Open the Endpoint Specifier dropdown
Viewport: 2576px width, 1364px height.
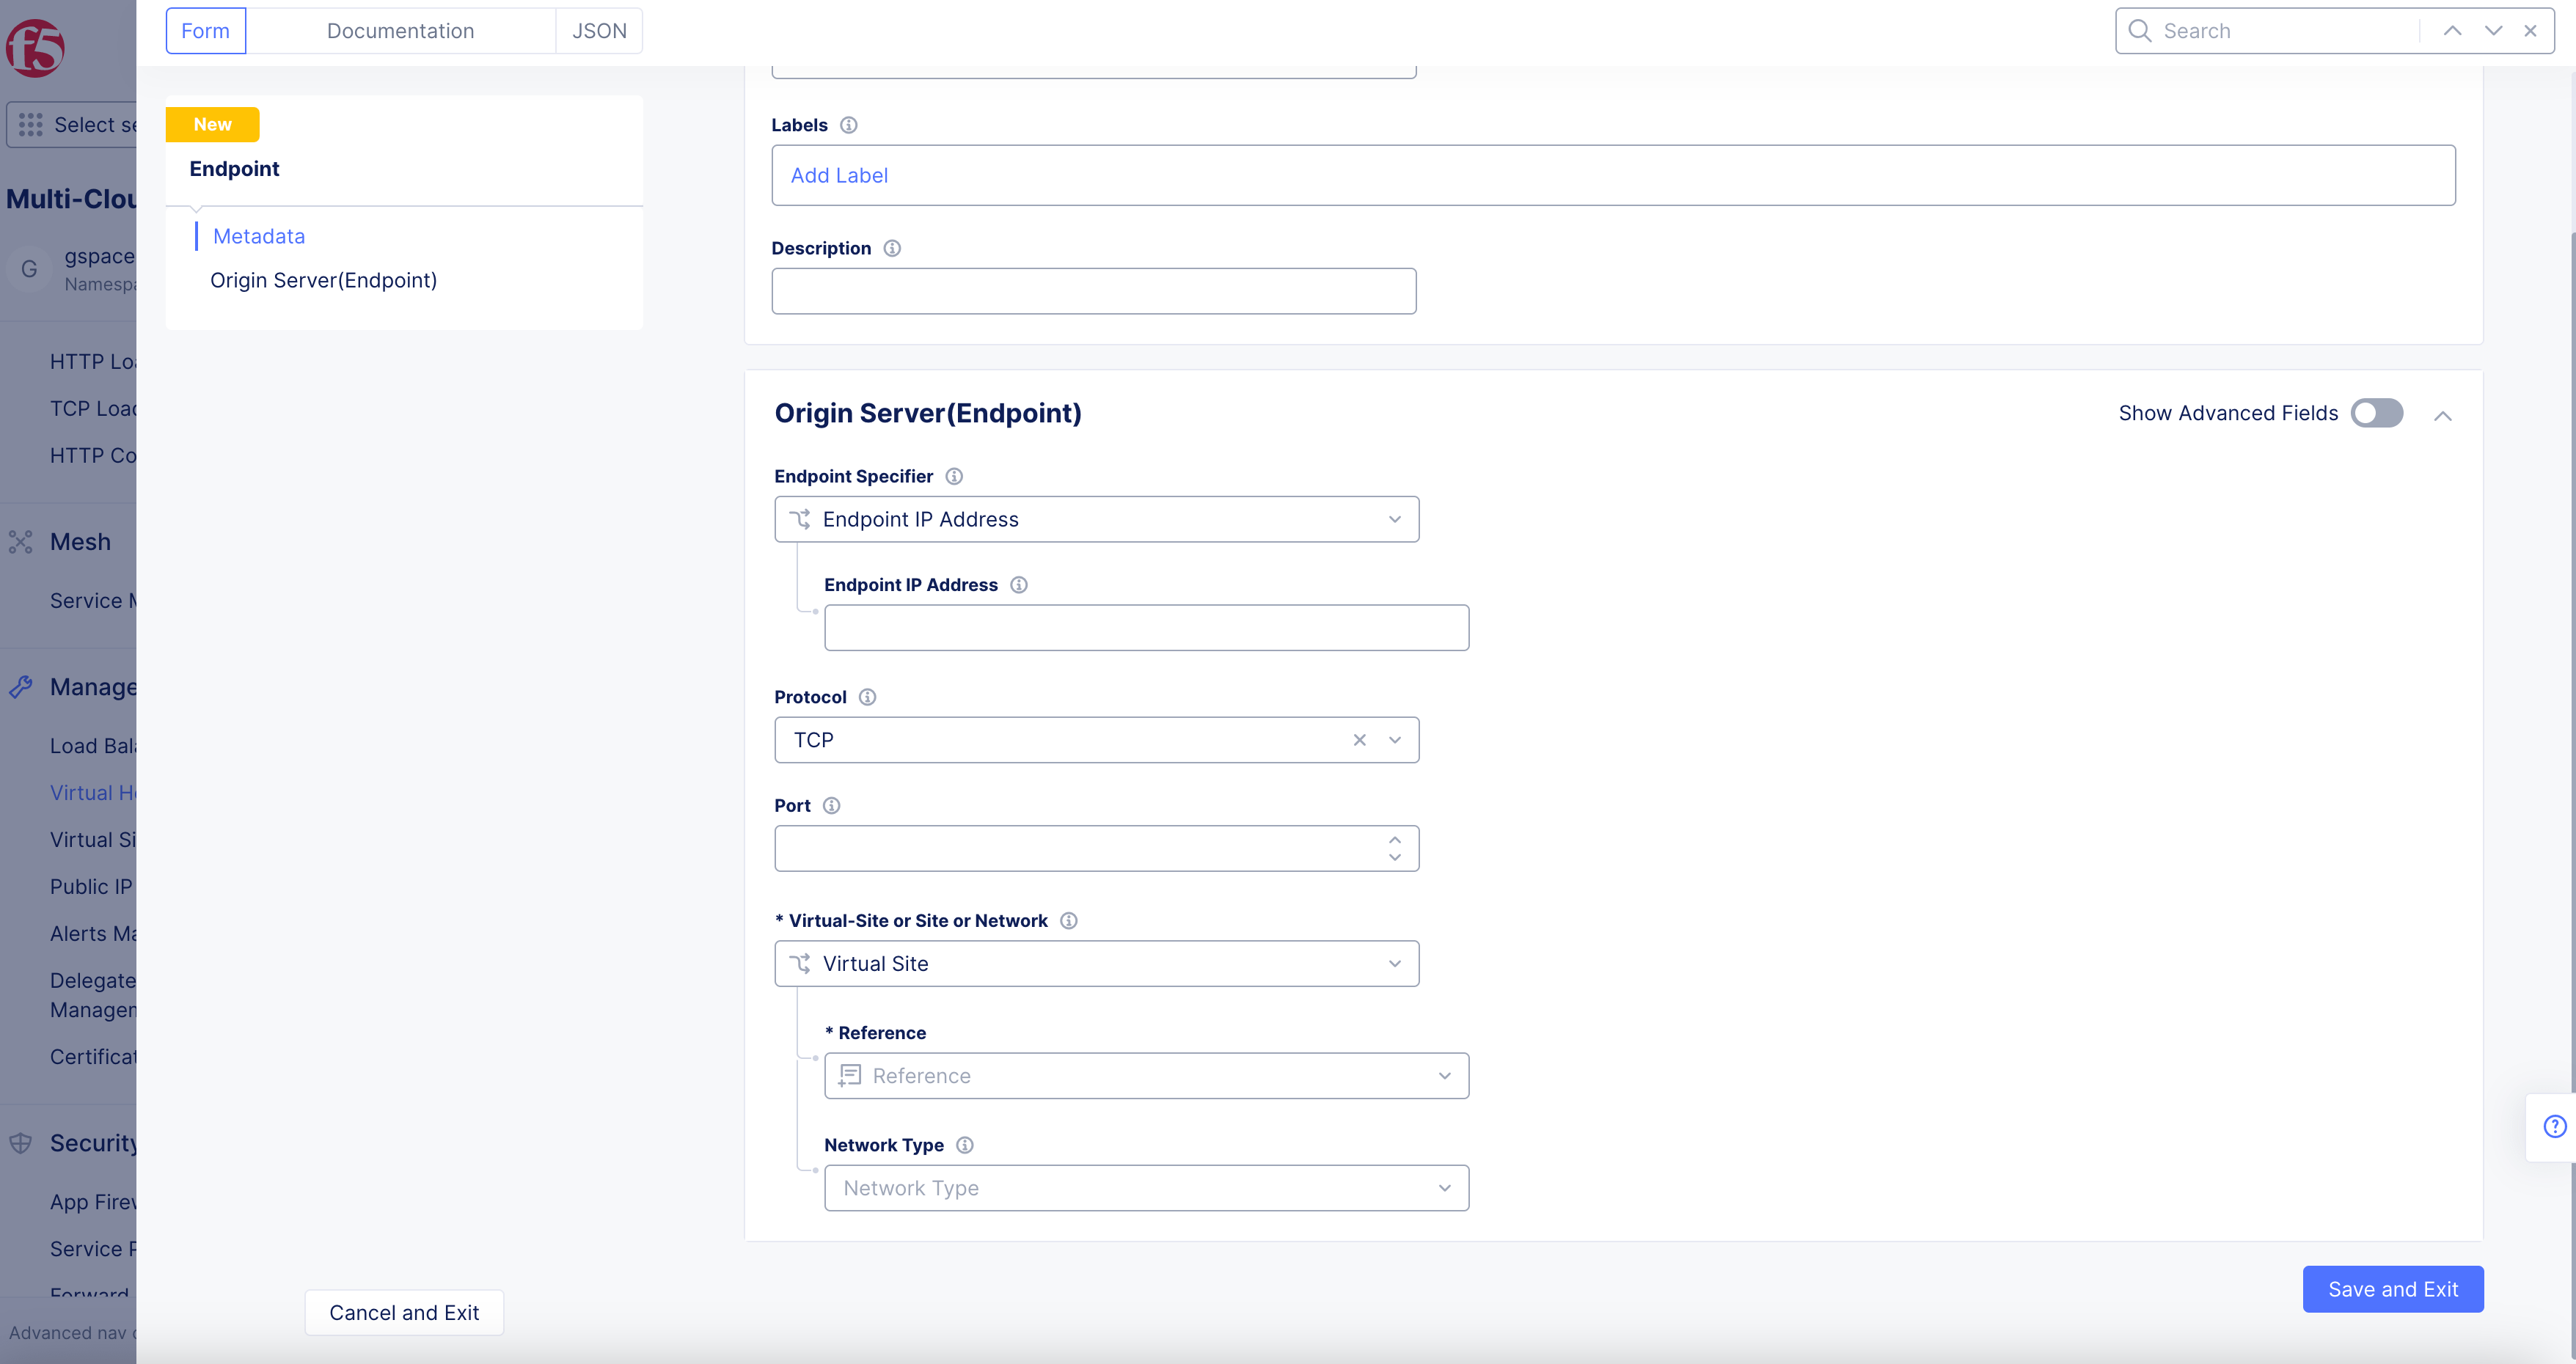point(1096,519)
